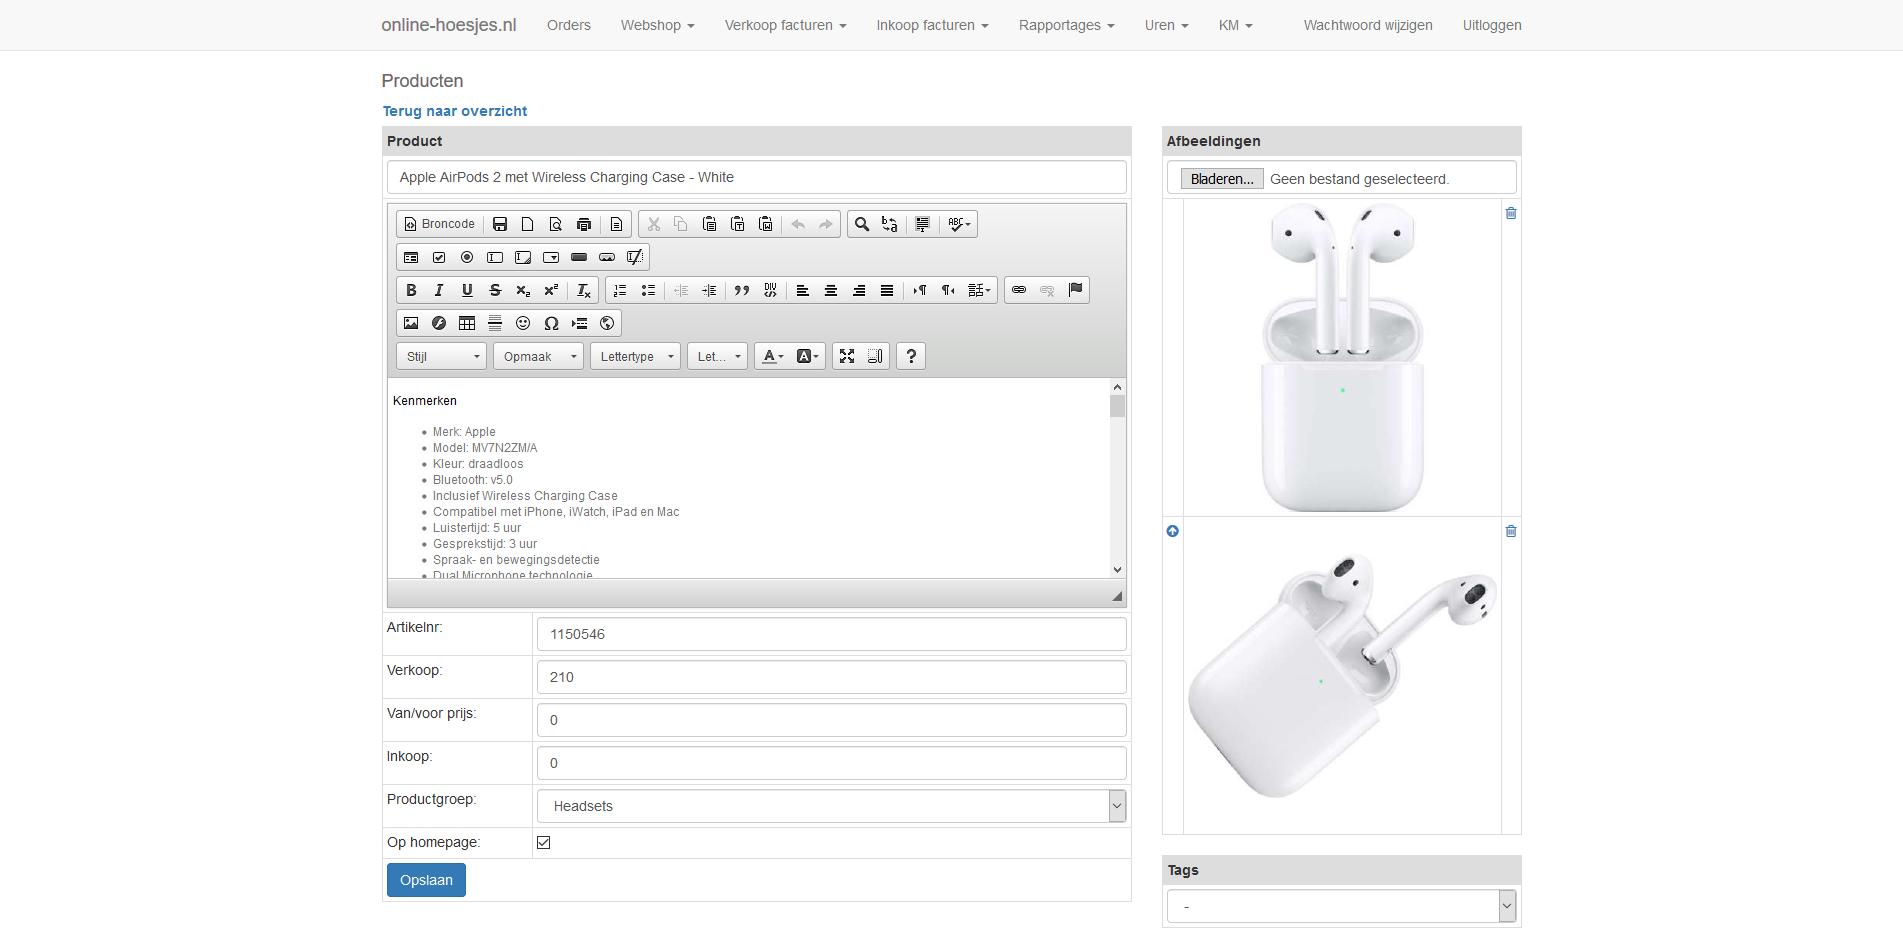This screenshot has height=948, width=1903.
Task: Click the Create Div Container icon
Action: pyautogui.click(x=770, y=290)
